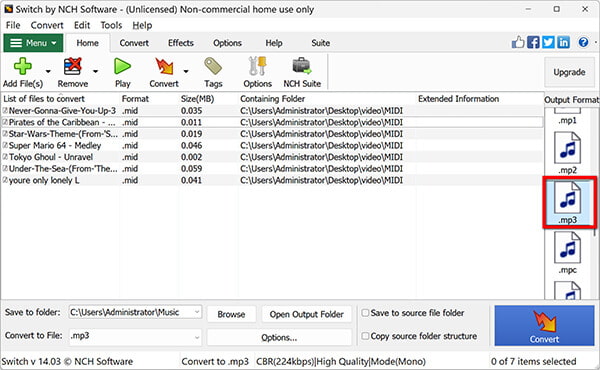
Task: Click the 0.059 size value
Action: point(191,168)
